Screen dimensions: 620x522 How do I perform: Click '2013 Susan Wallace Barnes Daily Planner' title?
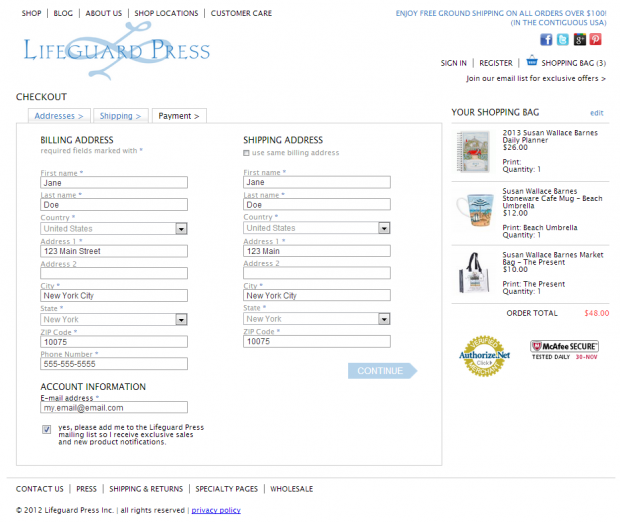[550, 136]
